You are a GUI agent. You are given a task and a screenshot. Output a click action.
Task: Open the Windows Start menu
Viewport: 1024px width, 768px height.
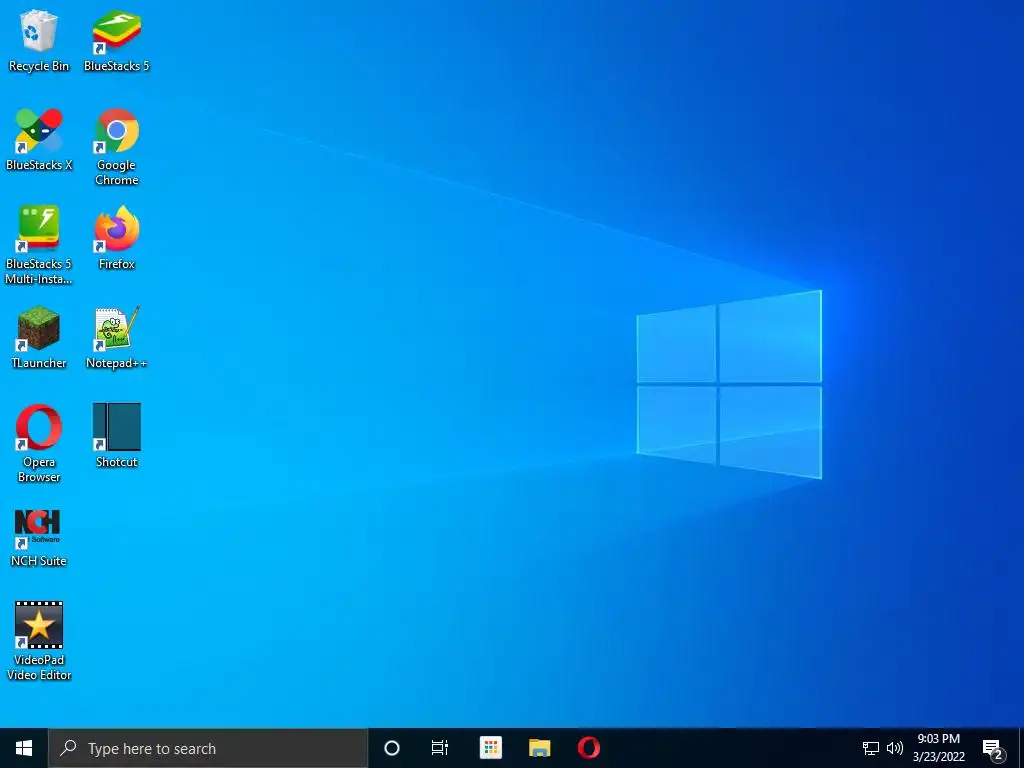24,748
